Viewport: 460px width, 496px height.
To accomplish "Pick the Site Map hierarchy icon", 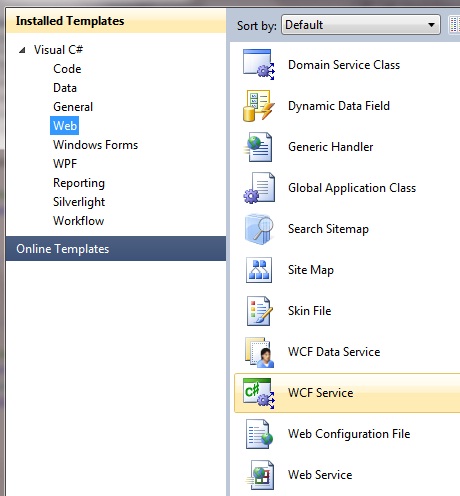I will click(259, 270).
